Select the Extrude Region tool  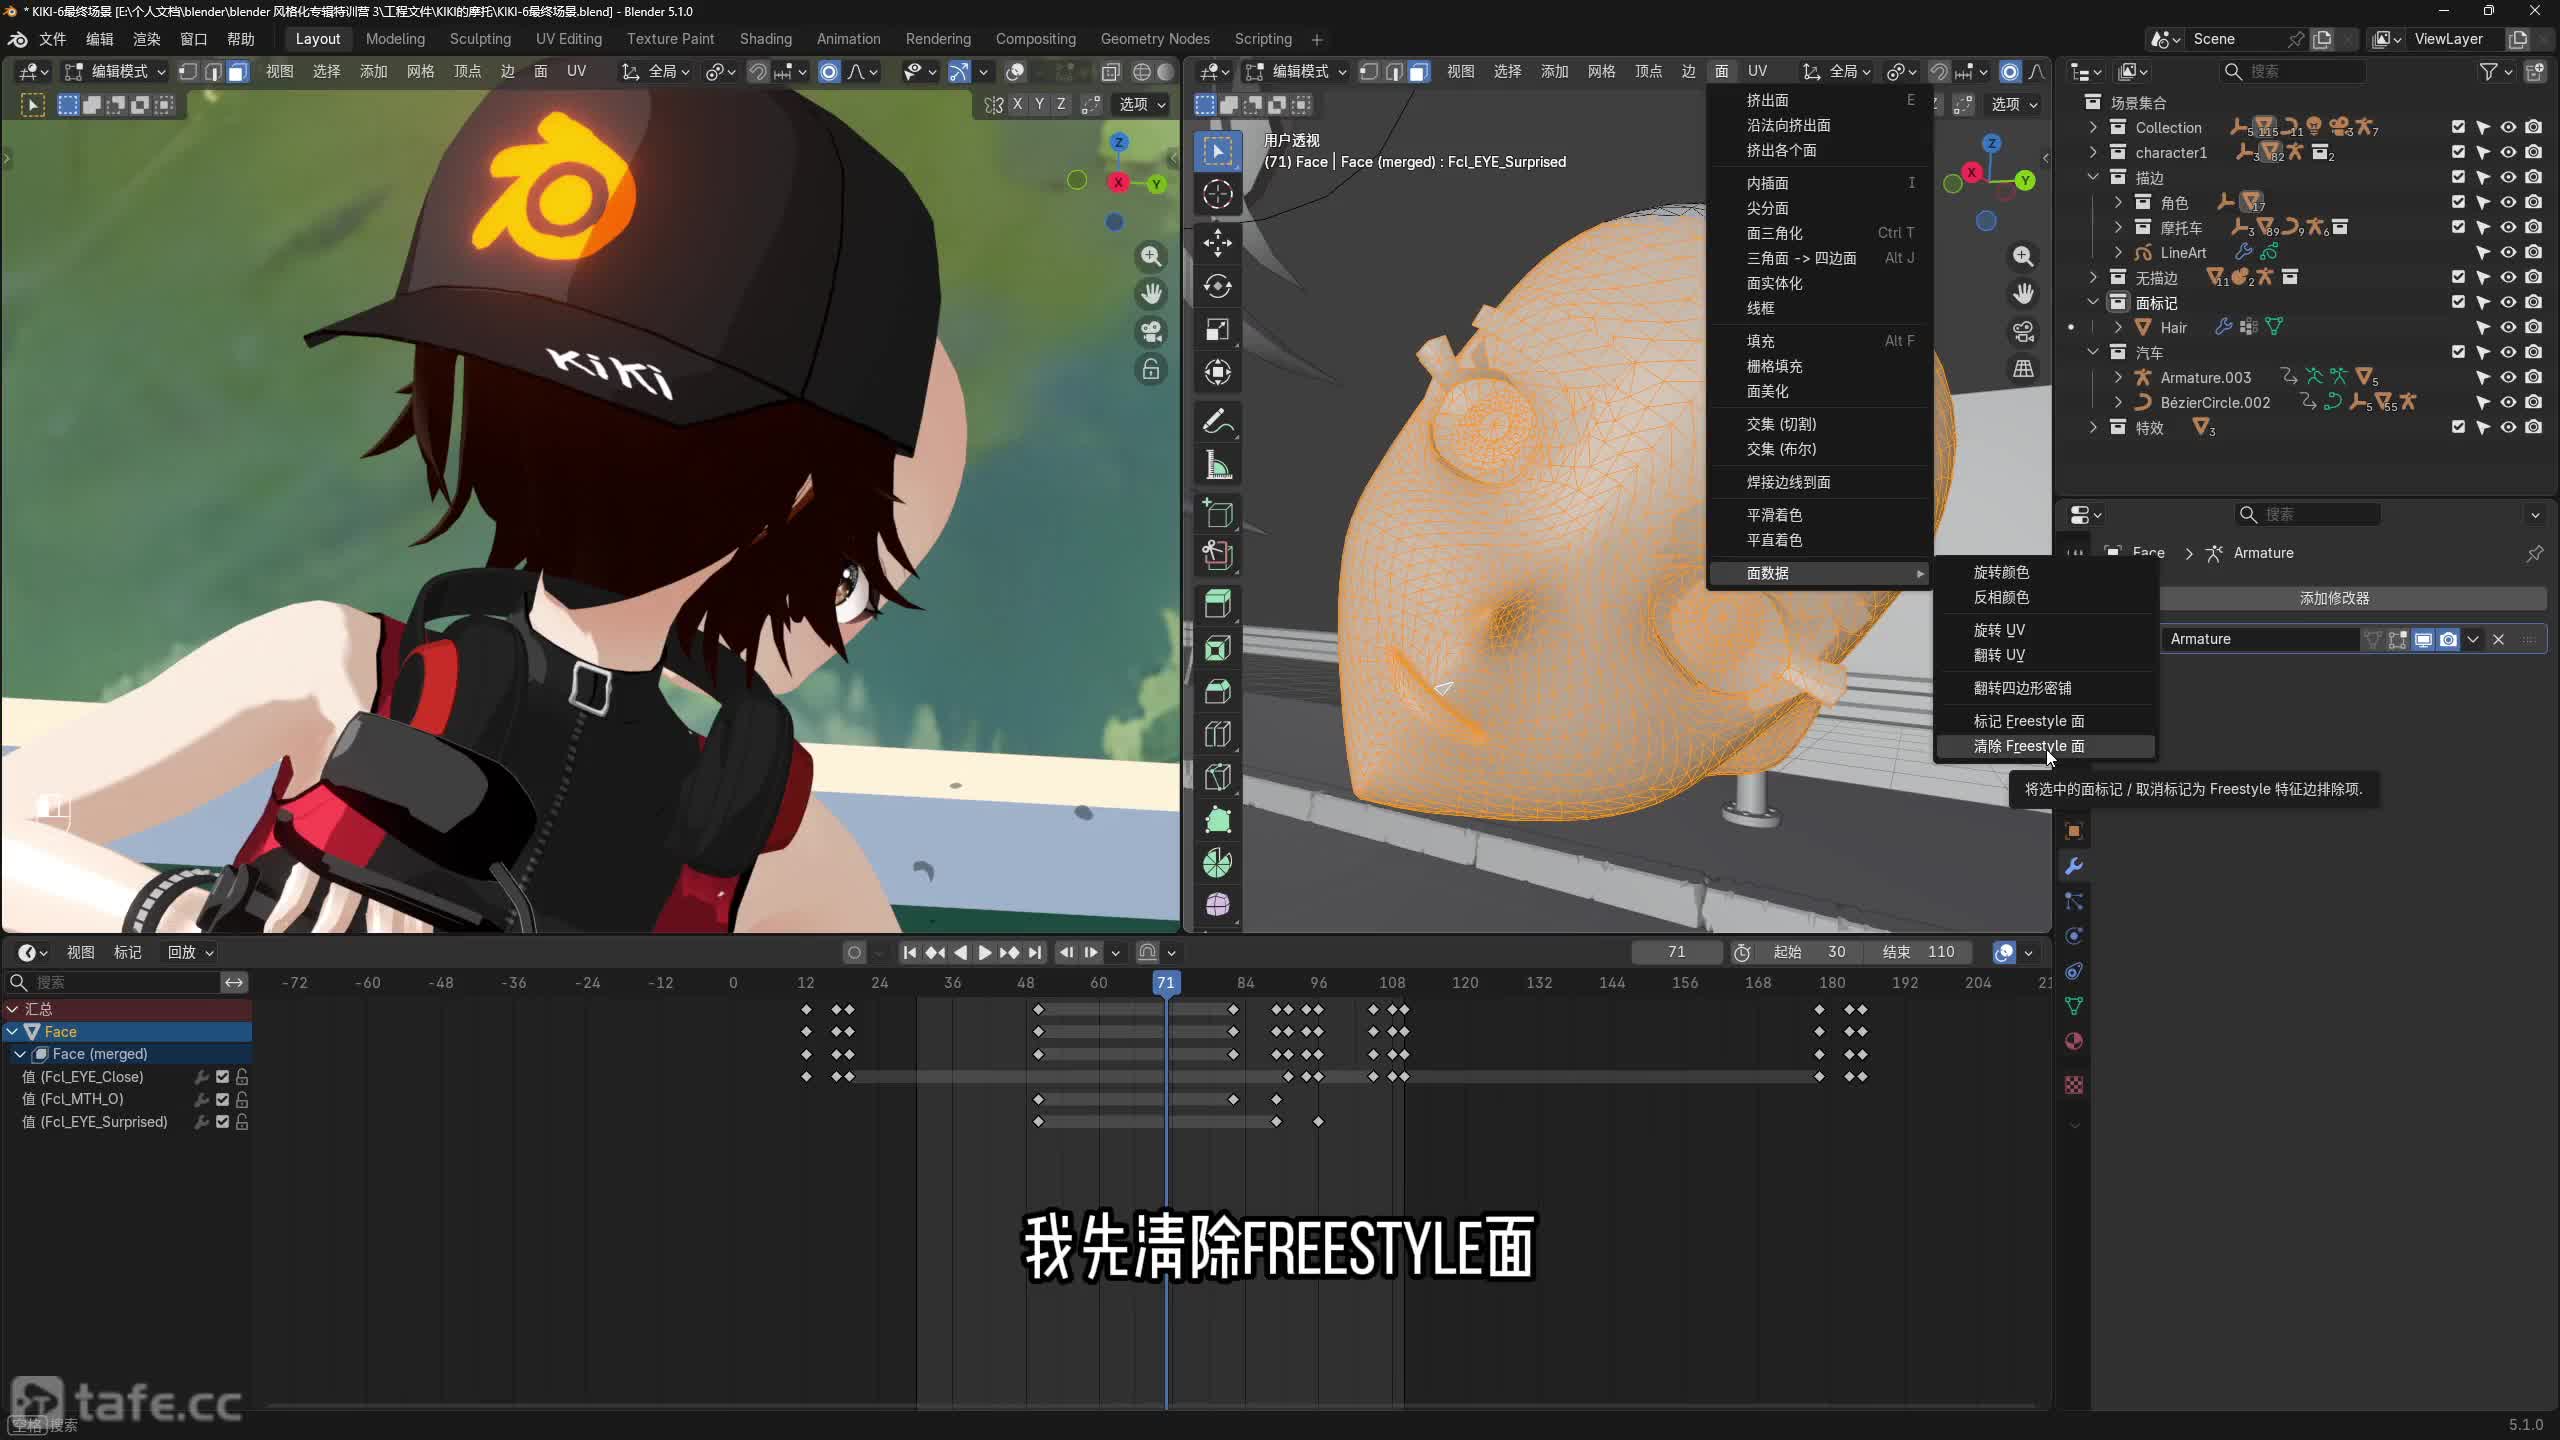(1217, 605)
